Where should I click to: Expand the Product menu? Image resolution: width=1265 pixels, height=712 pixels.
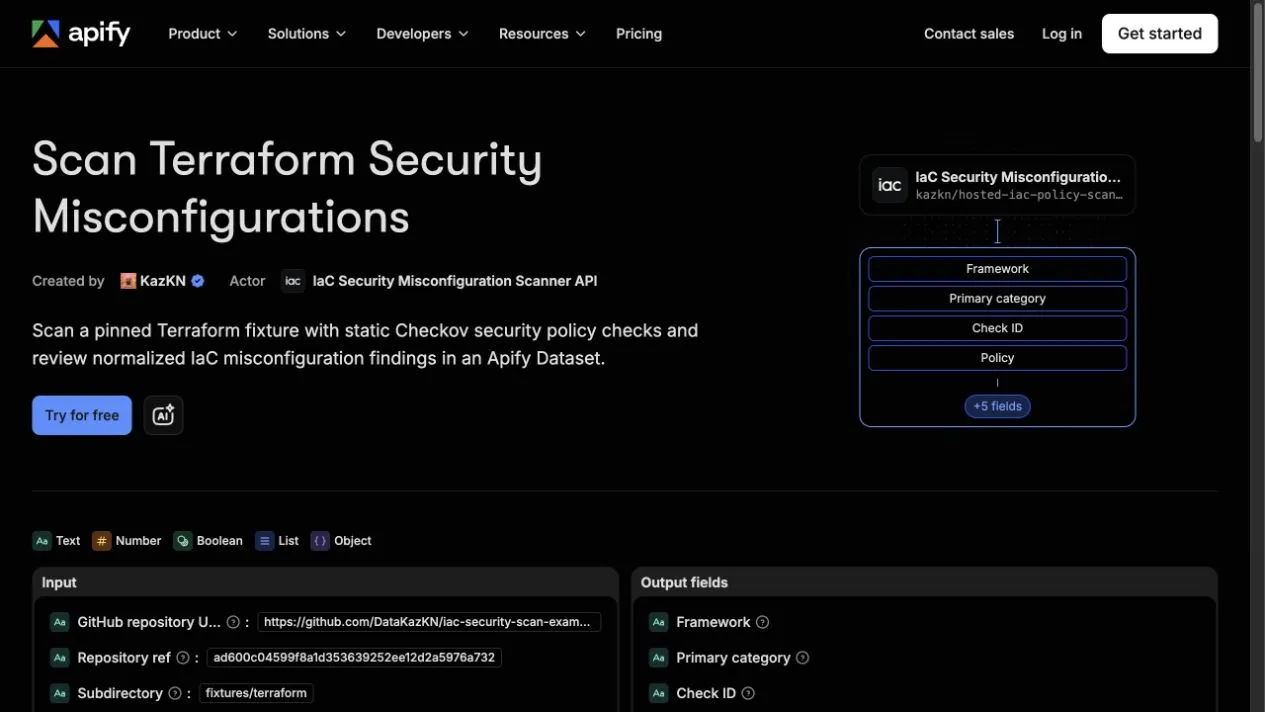coord(203,33)
